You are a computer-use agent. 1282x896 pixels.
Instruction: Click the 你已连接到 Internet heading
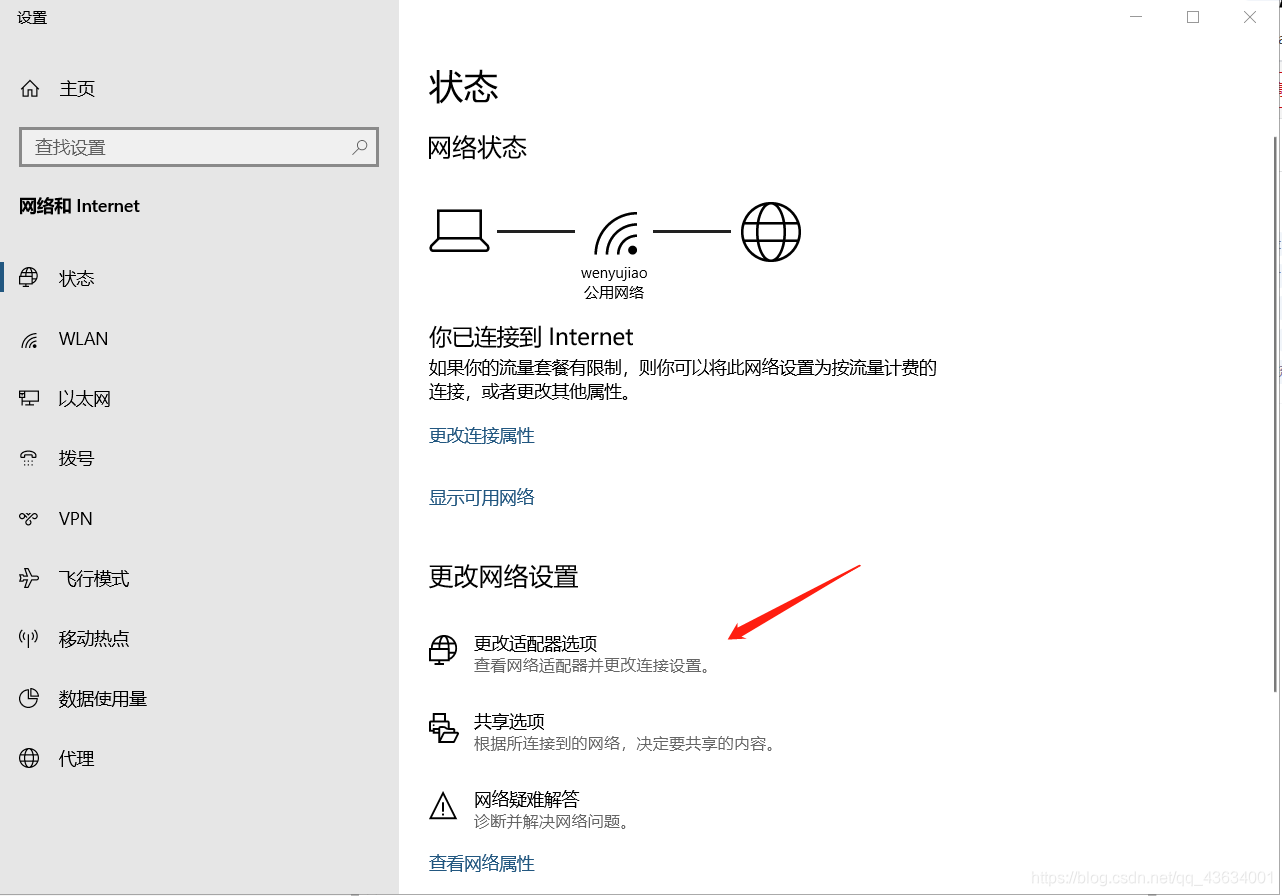531,337
